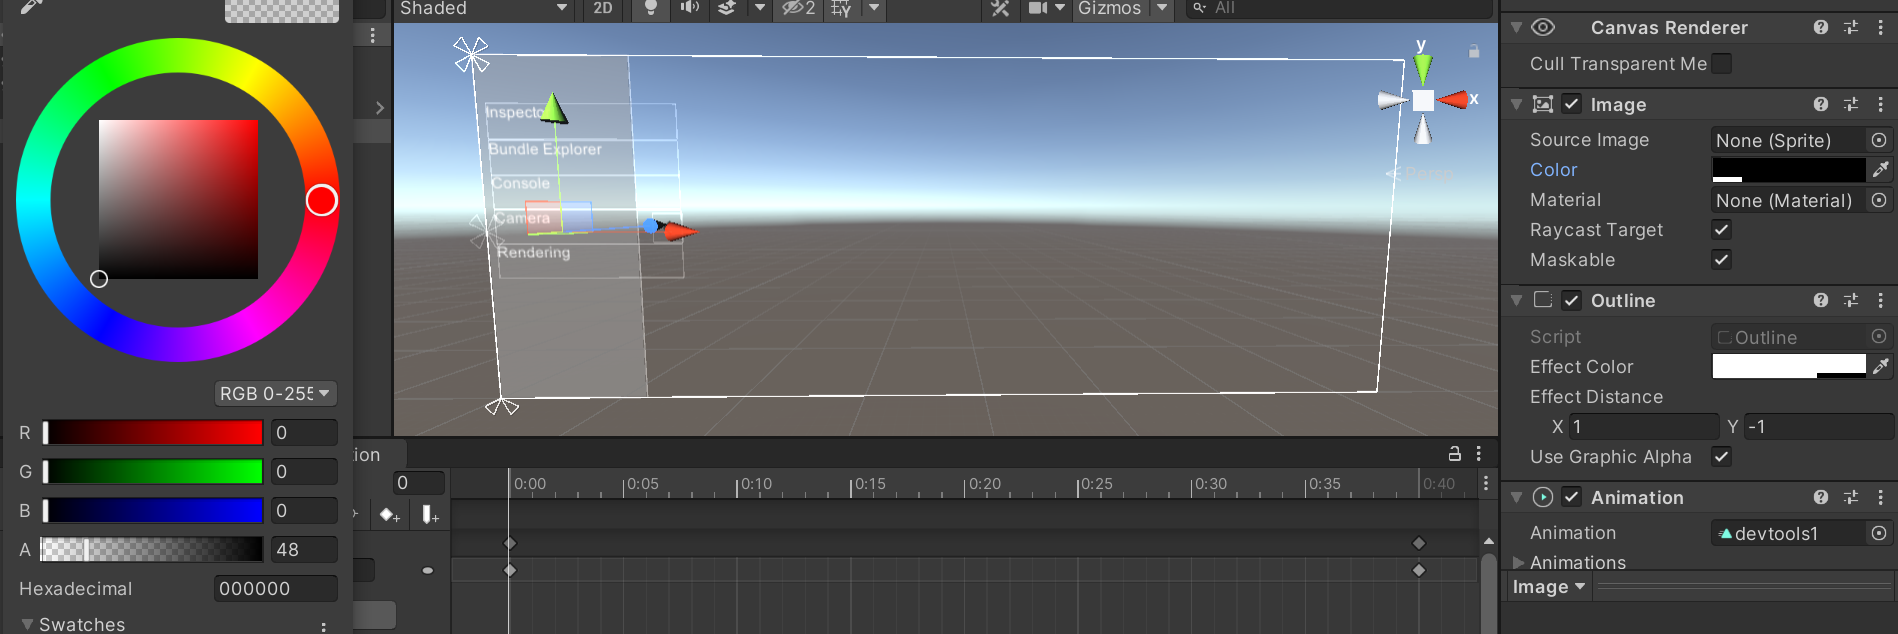Toggle Use Graphic Alpha checkbox
The image size is (1898, 634).
pos(1721,457)
